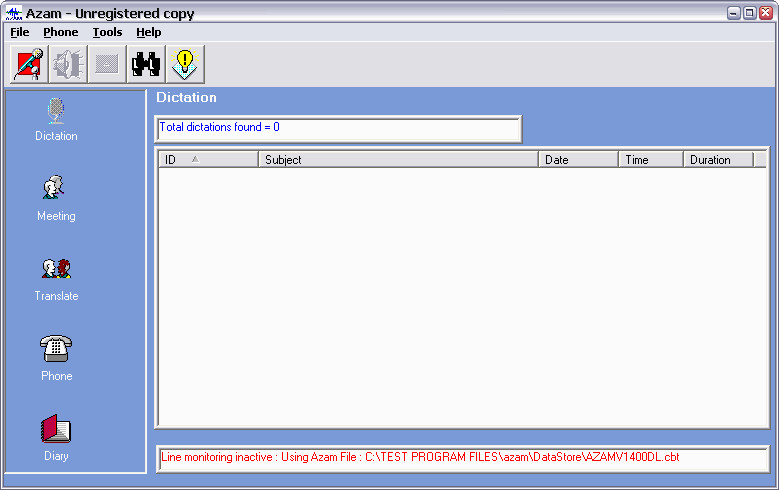Sort list by Time column header
The image size is (779, 490).
pyautogui.click(x=651, y=160)
